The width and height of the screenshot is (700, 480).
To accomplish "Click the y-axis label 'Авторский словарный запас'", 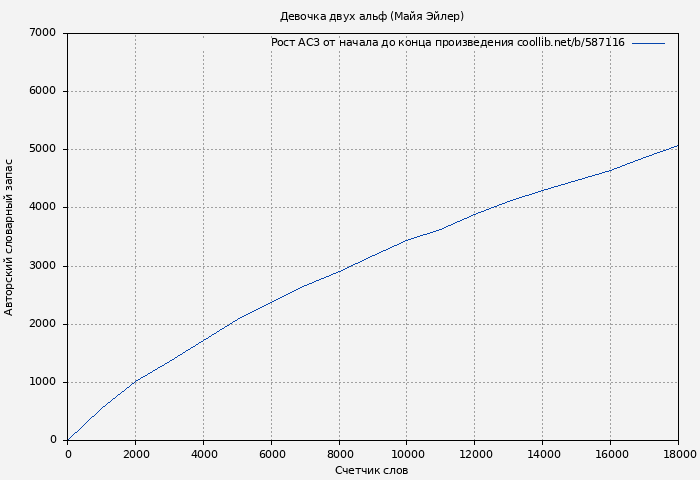I will click(10, 237).
